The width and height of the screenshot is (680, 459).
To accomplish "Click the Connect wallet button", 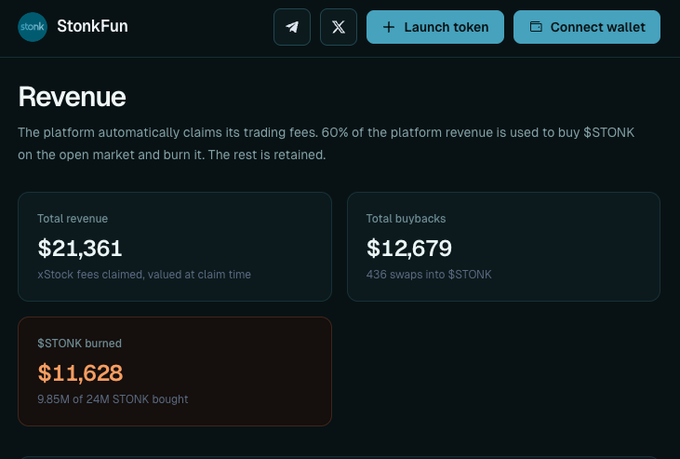I will 587,27.
